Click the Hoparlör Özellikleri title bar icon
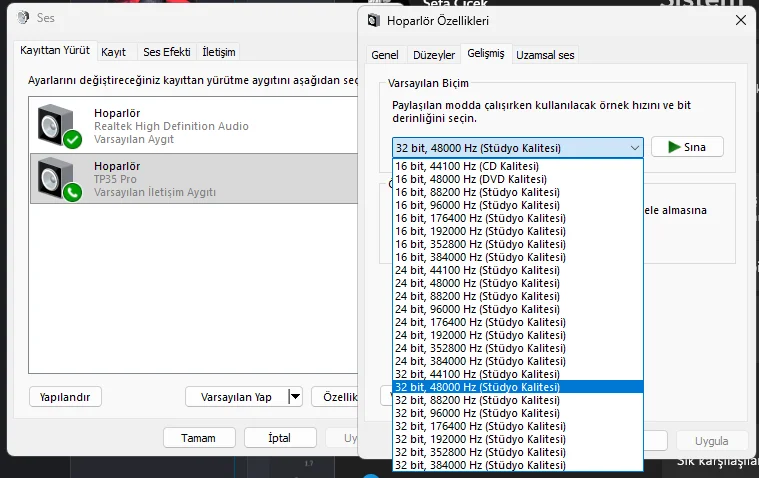The height and width of the screenshot is (478, 759). click(374, 21)
